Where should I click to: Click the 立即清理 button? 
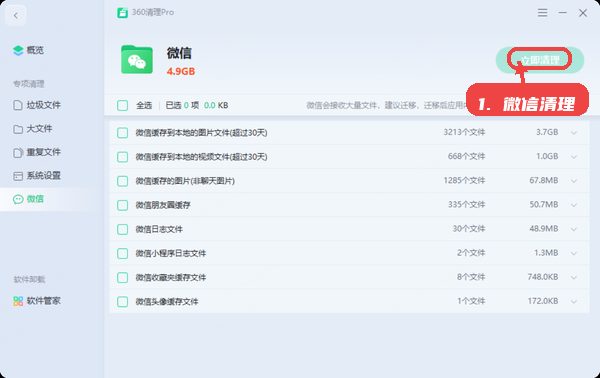tap(540, 60)
